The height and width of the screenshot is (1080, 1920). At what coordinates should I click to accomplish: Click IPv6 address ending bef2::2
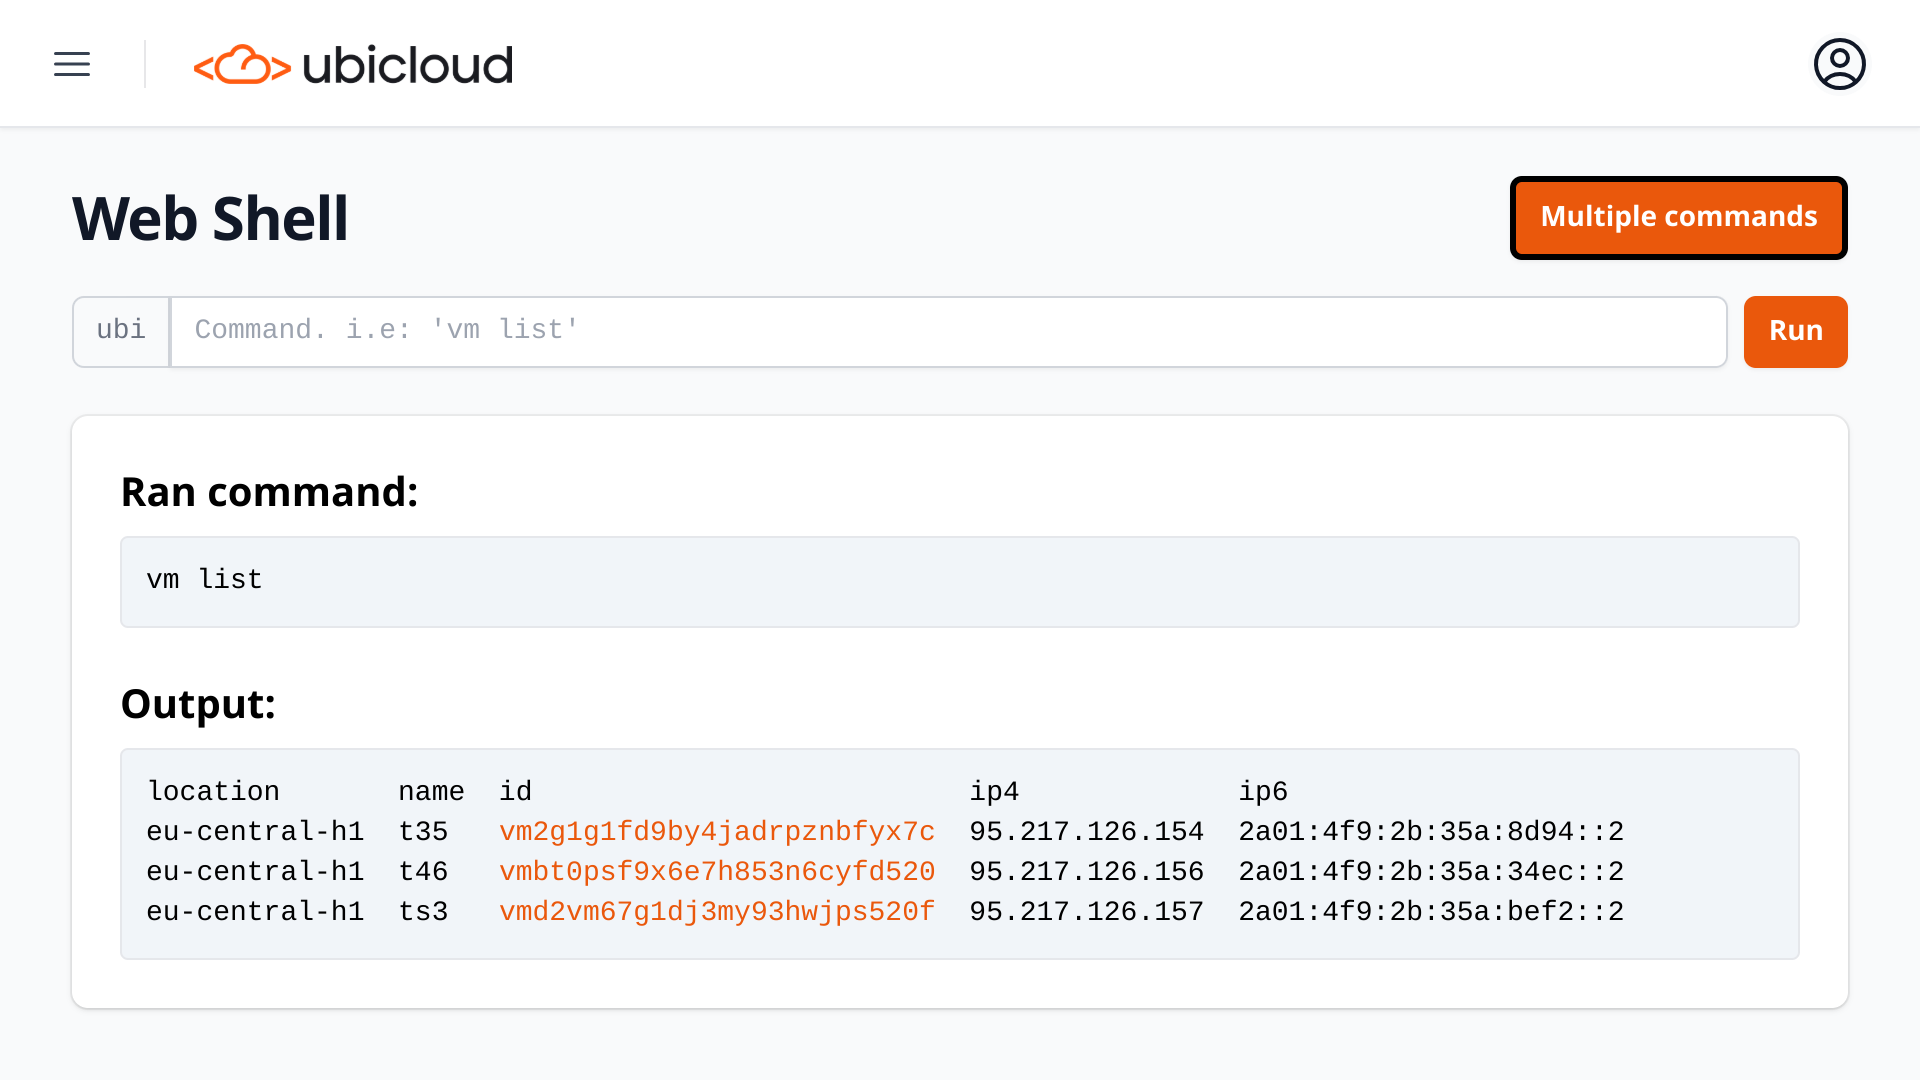point(1431,912)
